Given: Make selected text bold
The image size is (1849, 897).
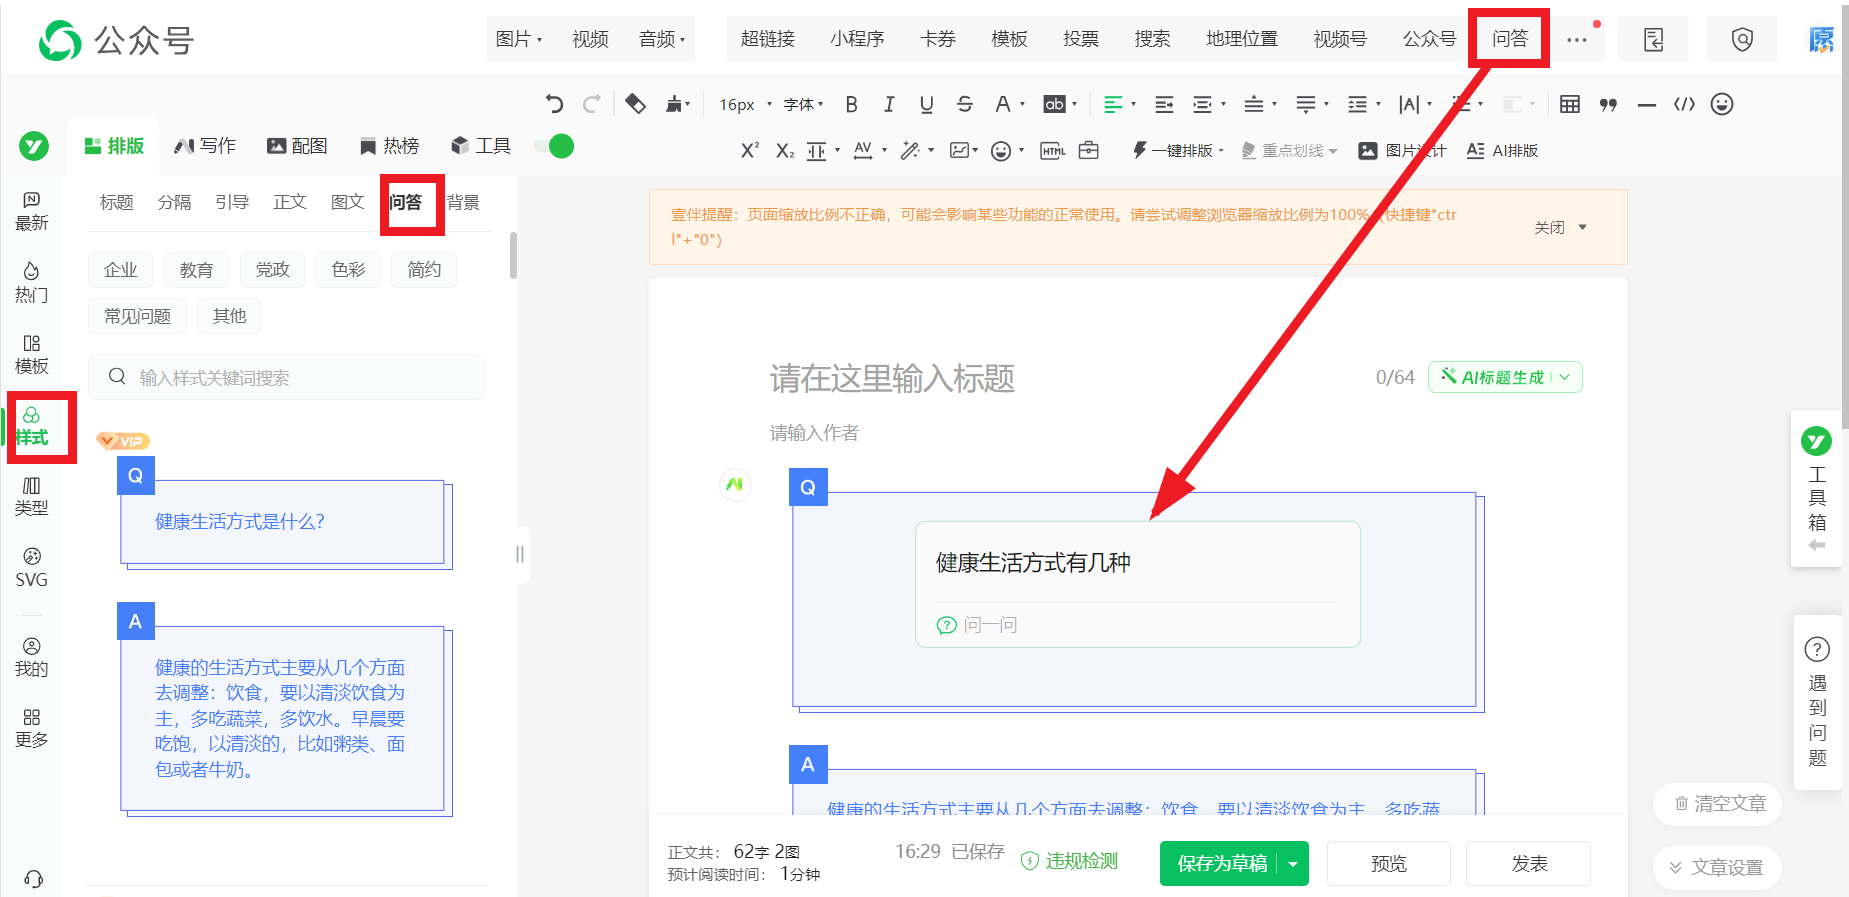Looking at the screenshot, I should 851,104.
